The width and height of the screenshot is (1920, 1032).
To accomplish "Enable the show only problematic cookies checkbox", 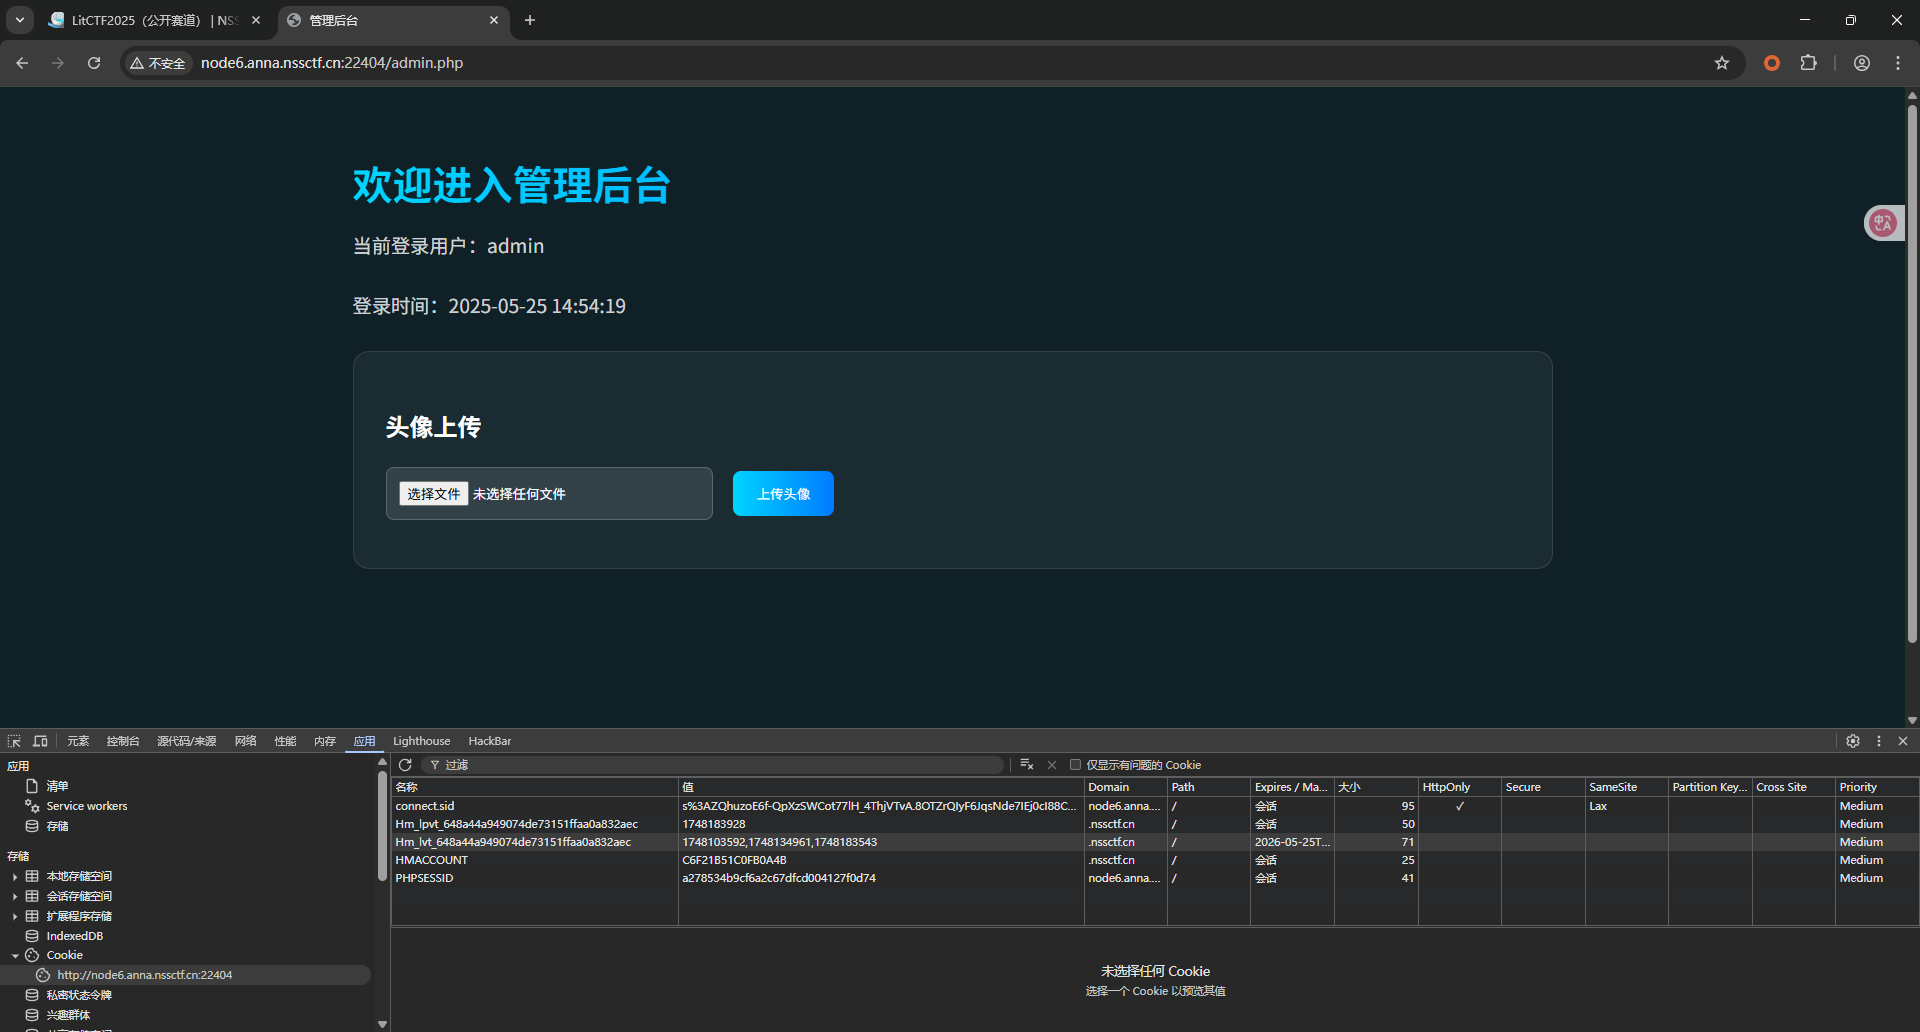I will point(1076,765).
